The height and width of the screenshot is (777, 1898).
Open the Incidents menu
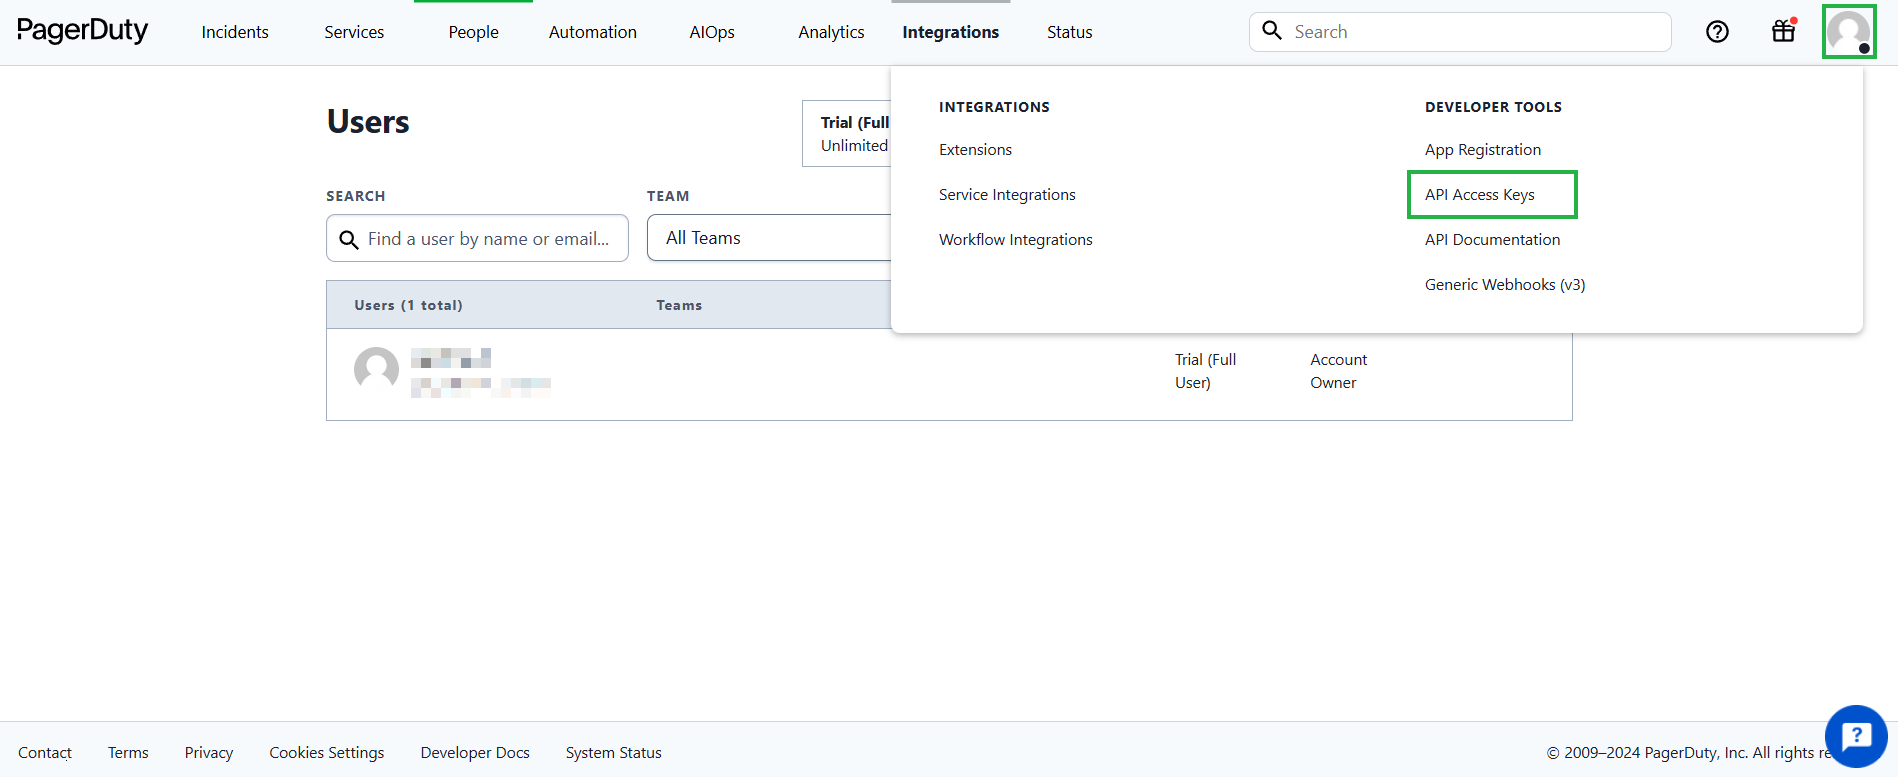235,32
